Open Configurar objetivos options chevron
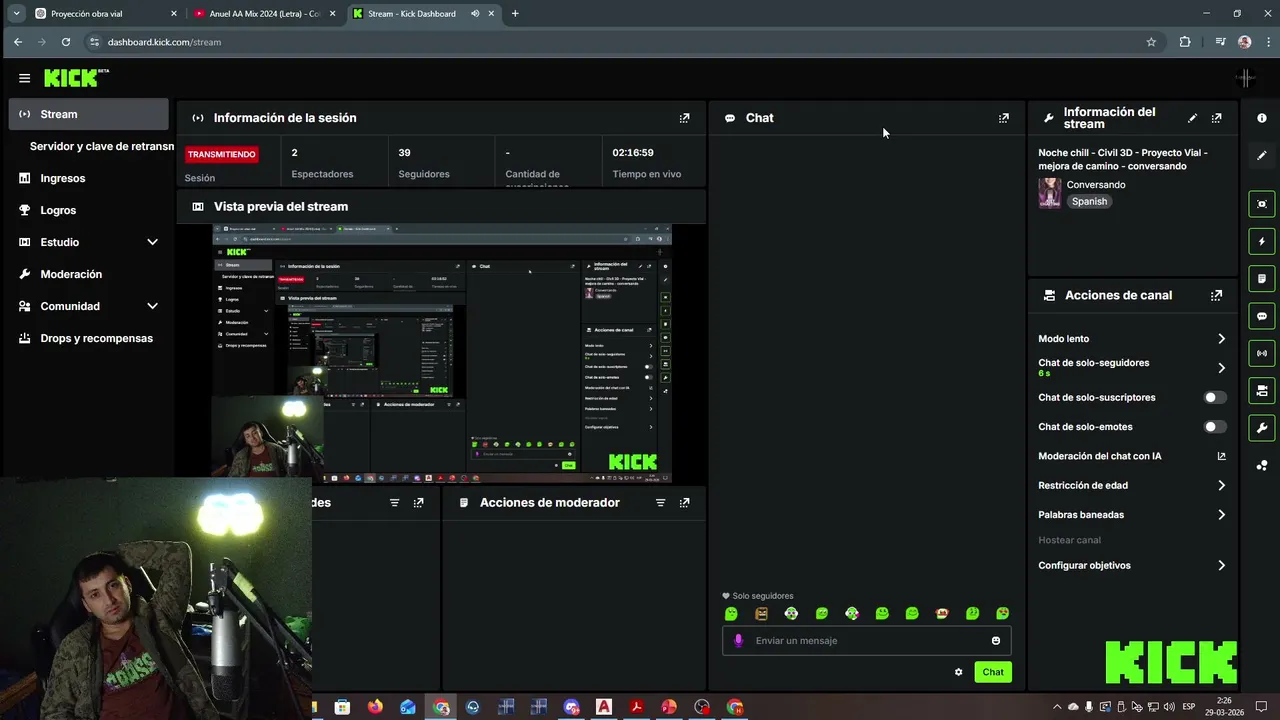Screen dimensions: 1280x720 pyautogui.click(x=1221, y=566)
